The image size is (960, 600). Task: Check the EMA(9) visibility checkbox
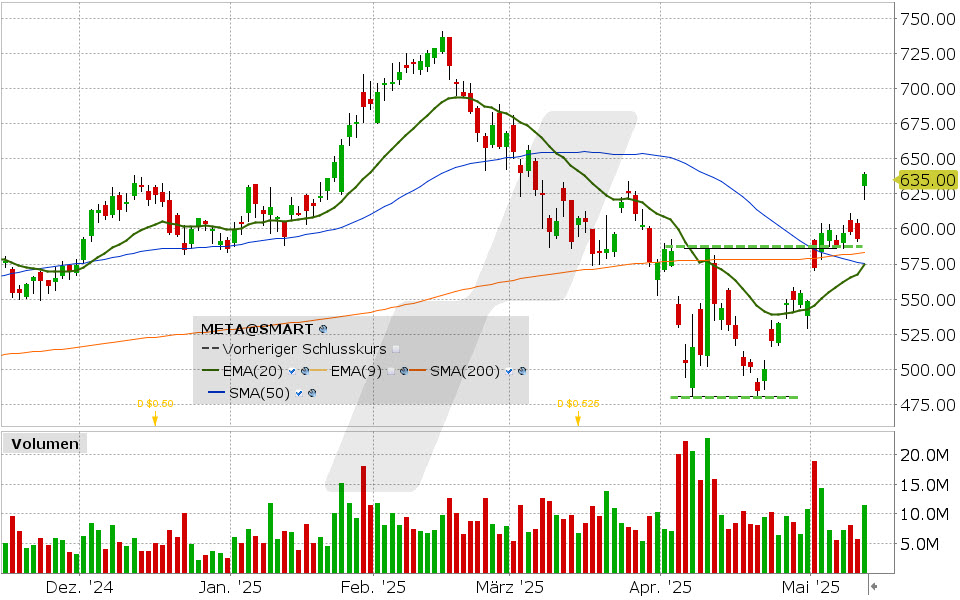(x=391, y=371)
